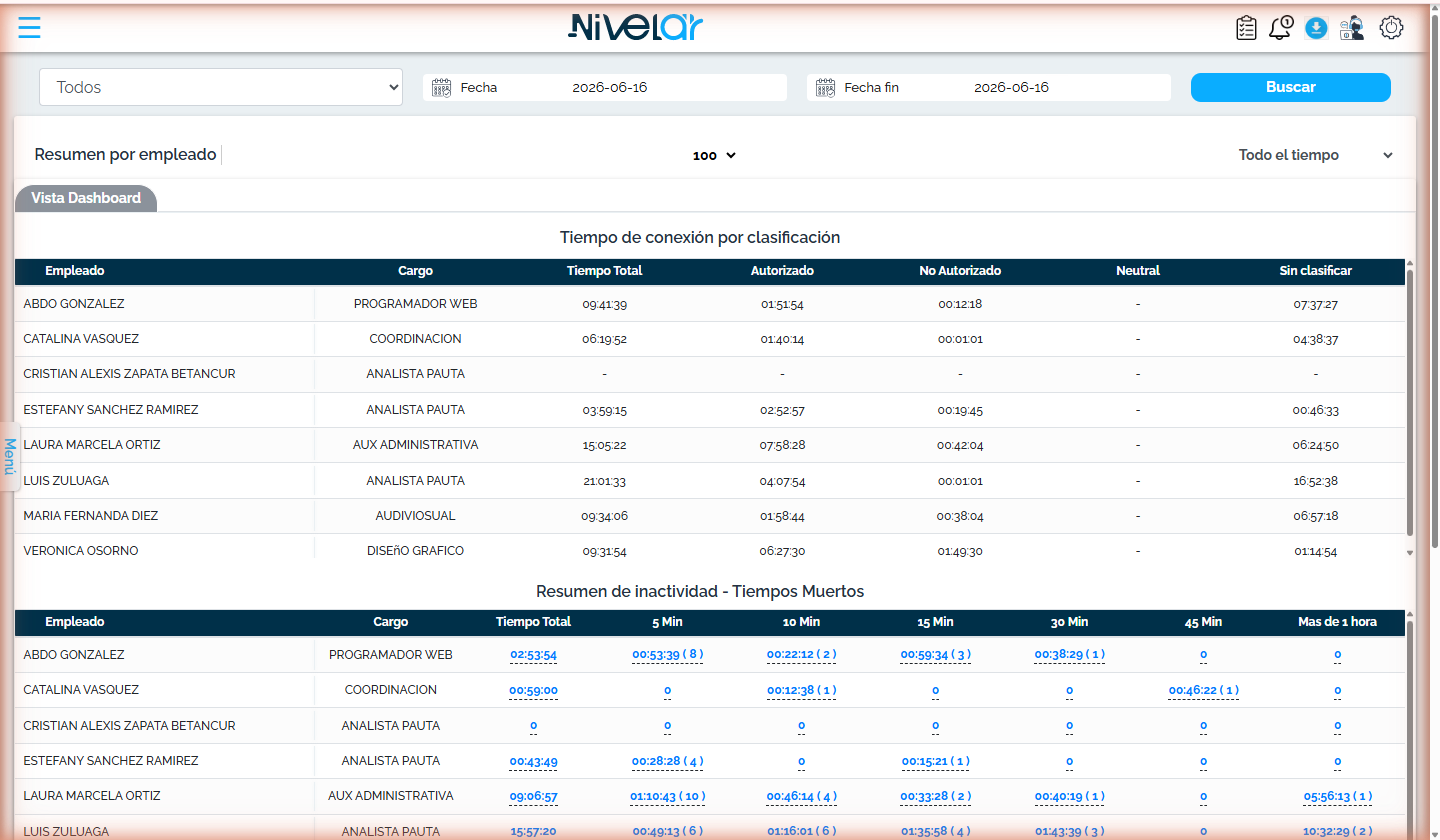The width and height of the screenshot is (1440, 840).
Task: Click the Buscar button
Action: 1290,87
